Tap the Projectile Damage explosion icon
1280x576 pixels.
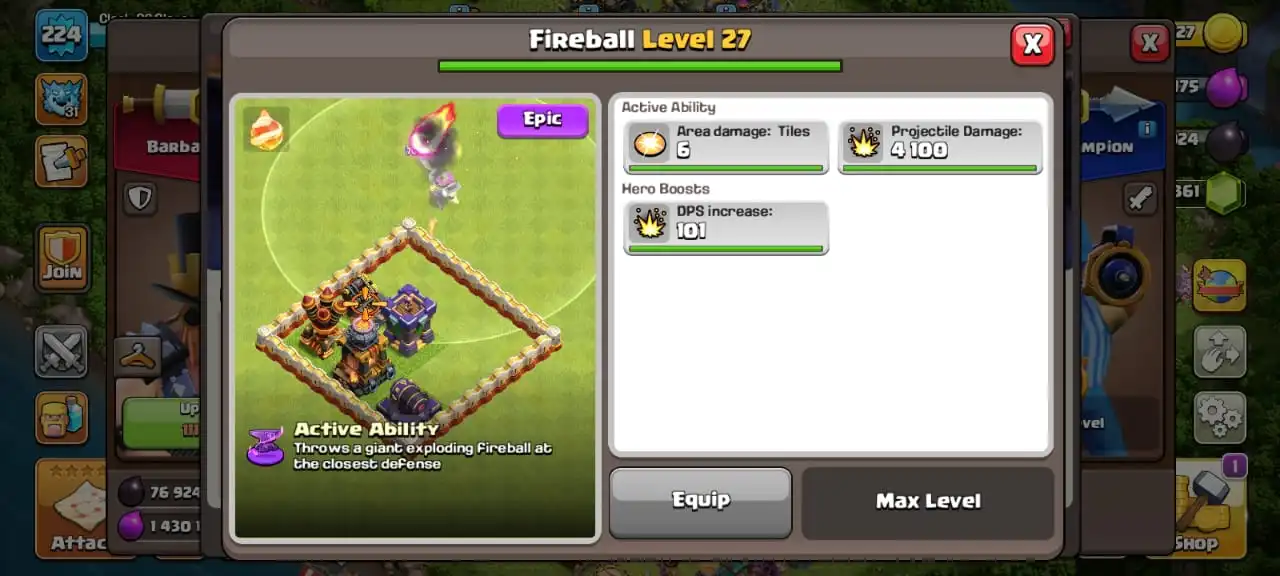[863, 143]
